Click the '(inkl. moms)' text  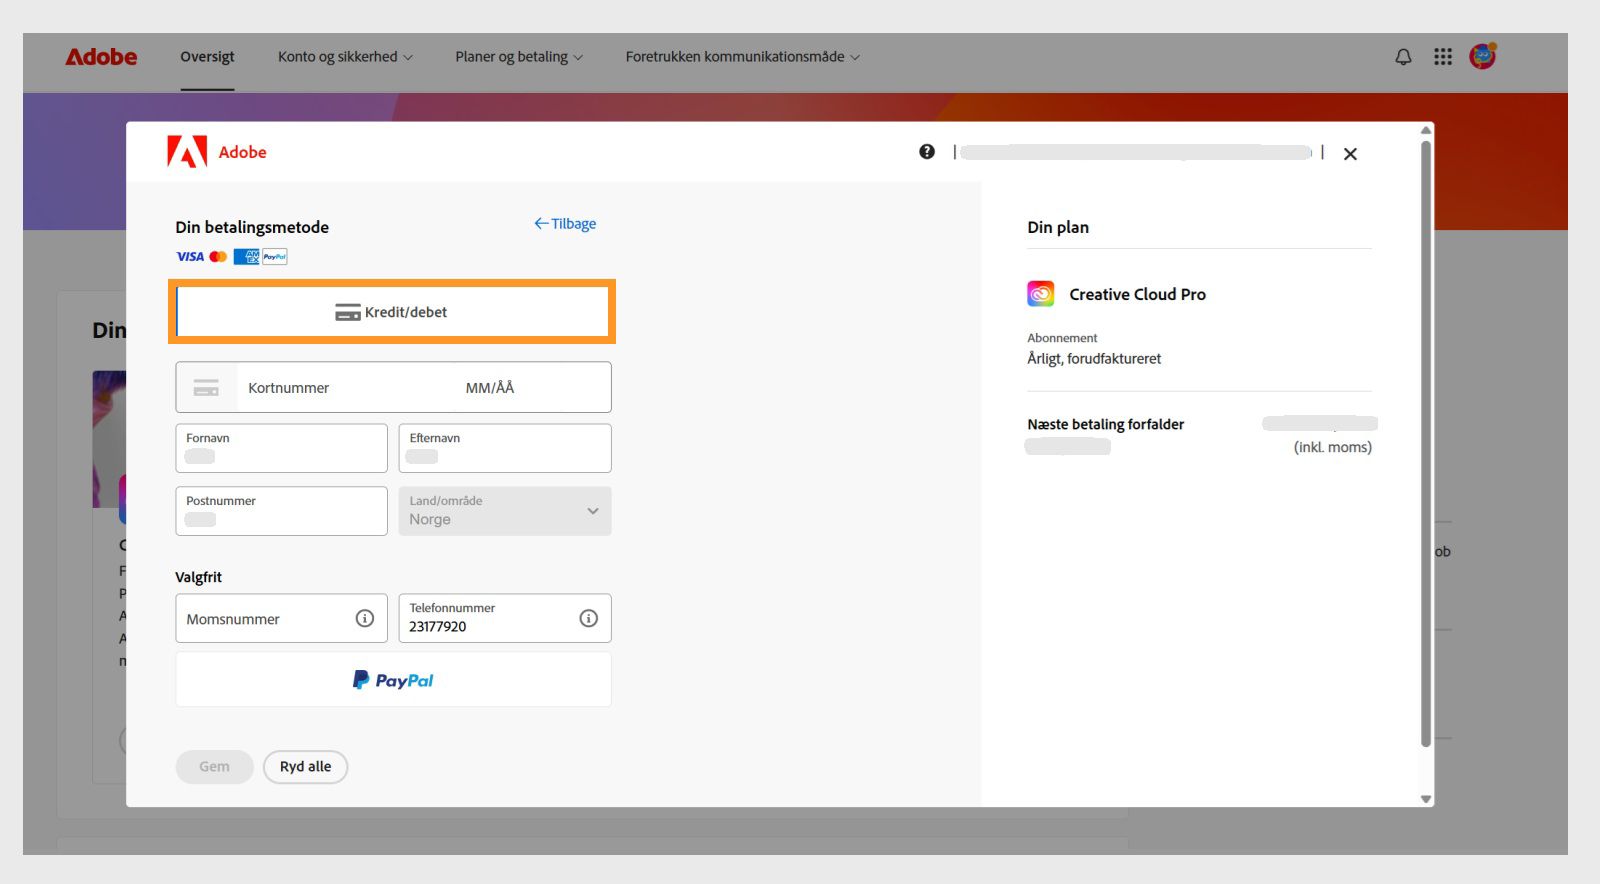1333,447
